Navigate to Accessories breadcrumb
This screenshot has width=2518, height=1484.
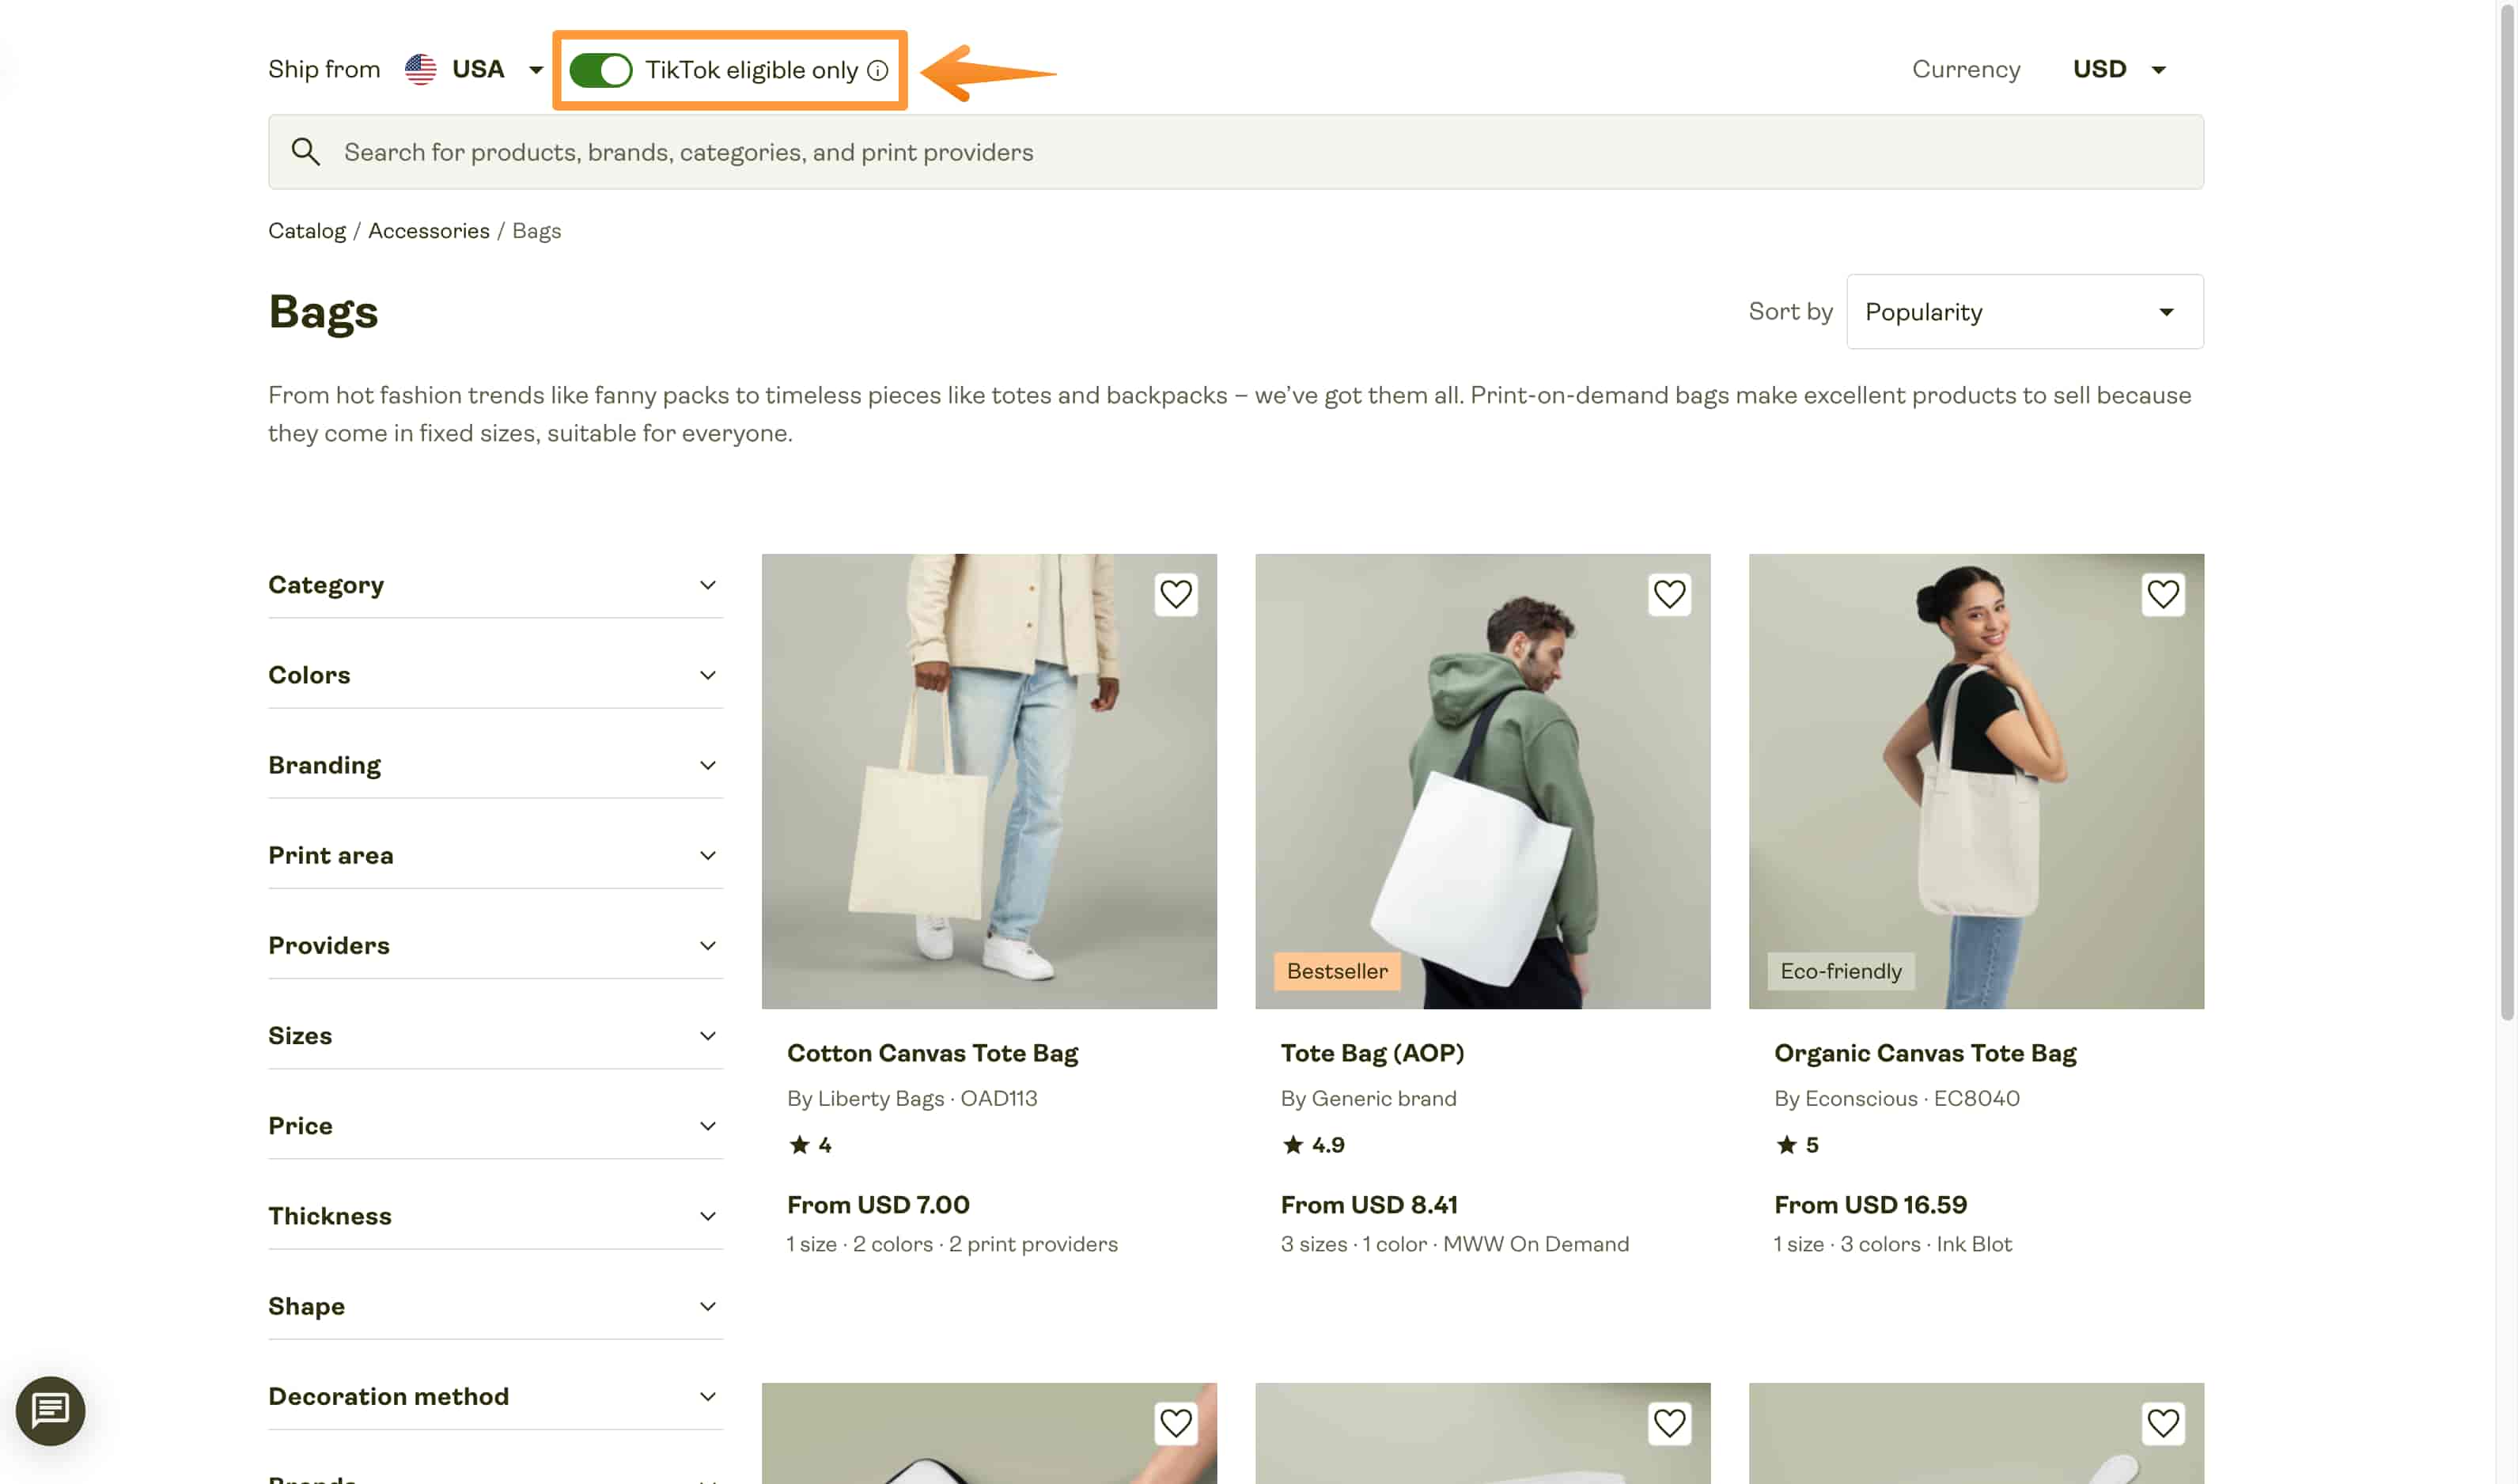click(428, 231)
